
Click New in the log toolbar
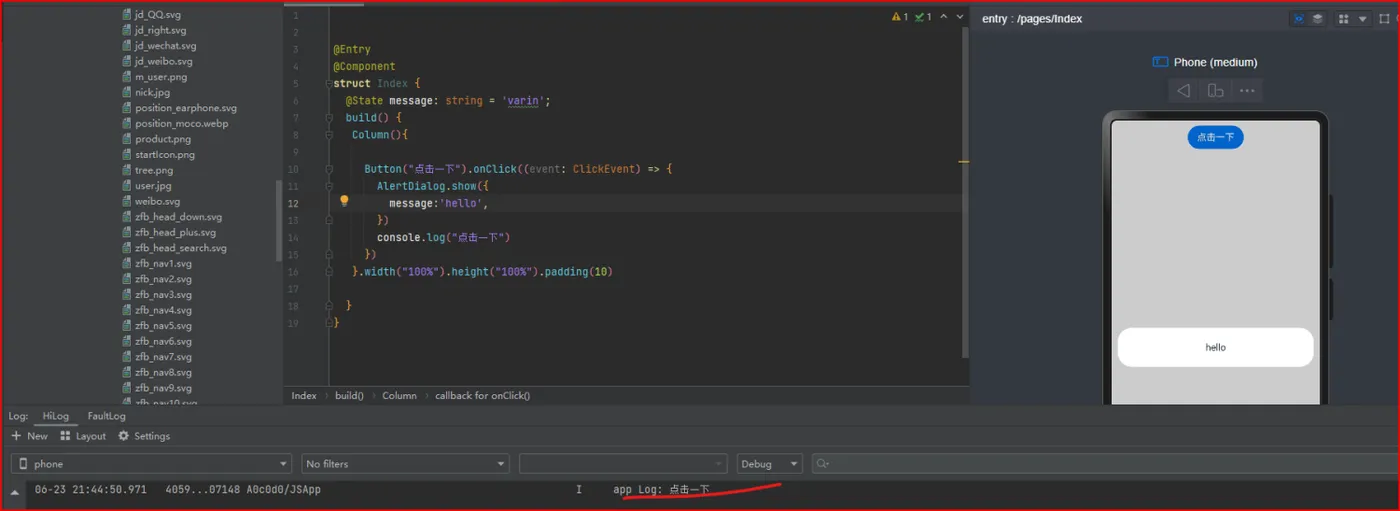click(30, 436)
